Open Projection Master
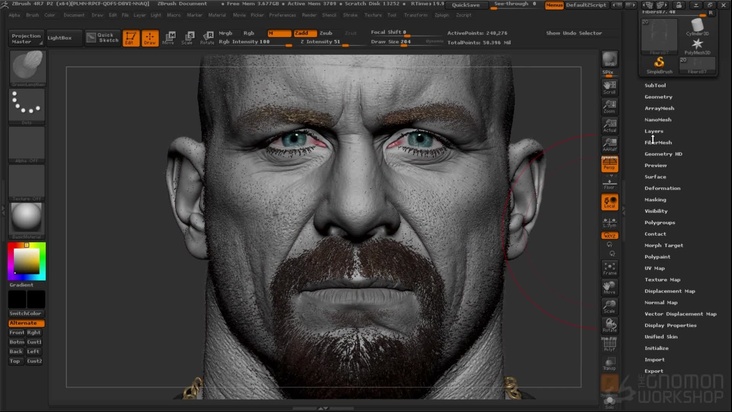Image resolution: width=732 pixels, height=412 pixels. (26, 38)
